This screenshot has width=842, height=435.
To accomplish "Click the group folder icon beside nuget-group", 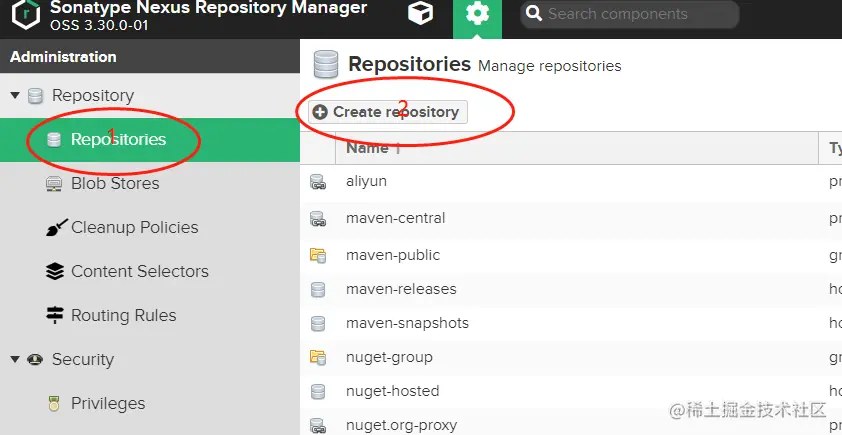I will 318,357.
